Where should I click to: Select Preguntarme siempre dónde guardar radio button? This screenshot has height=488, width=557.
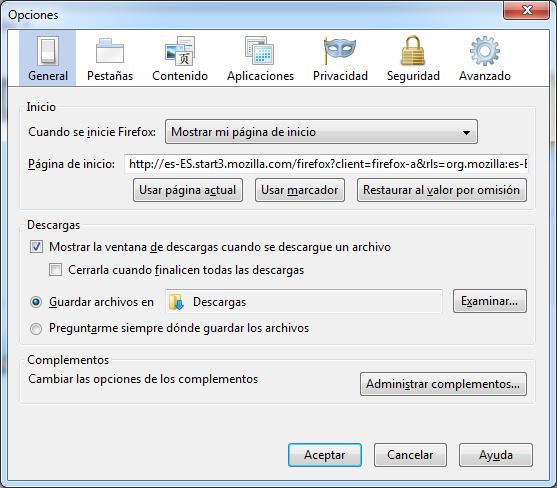coord(36,329)
